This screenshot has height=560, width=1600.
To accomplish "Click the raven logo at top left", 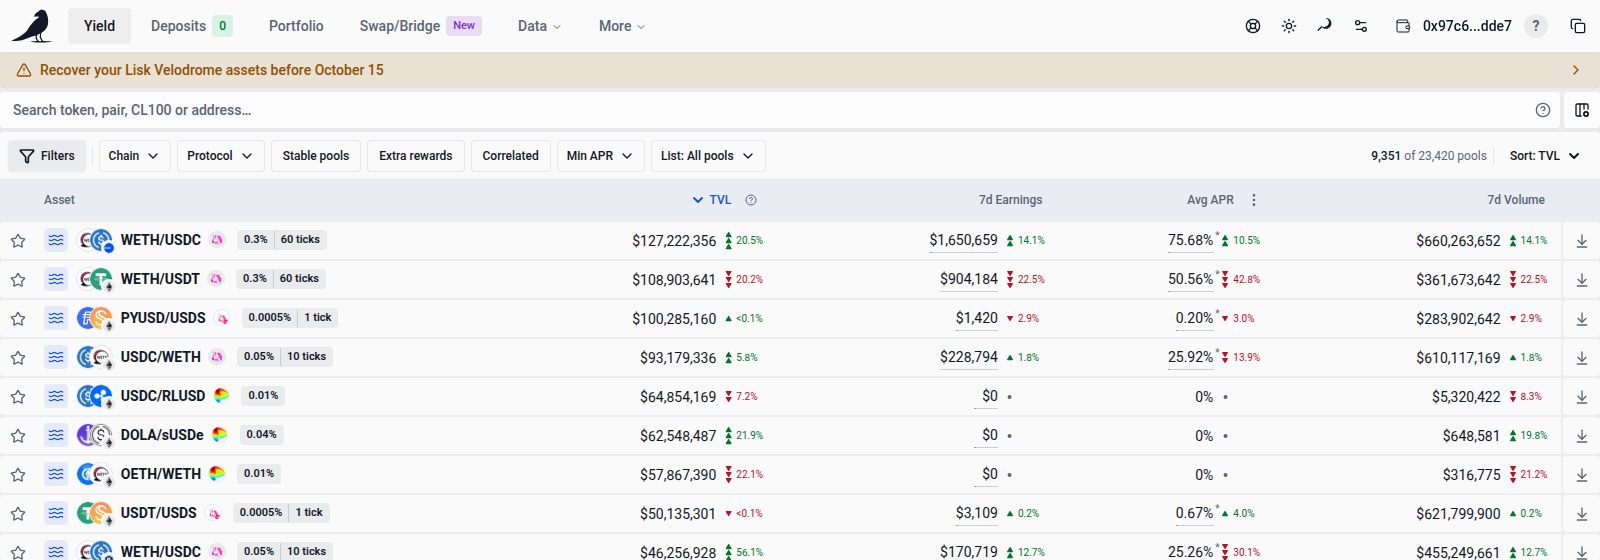I will point(32,26).
